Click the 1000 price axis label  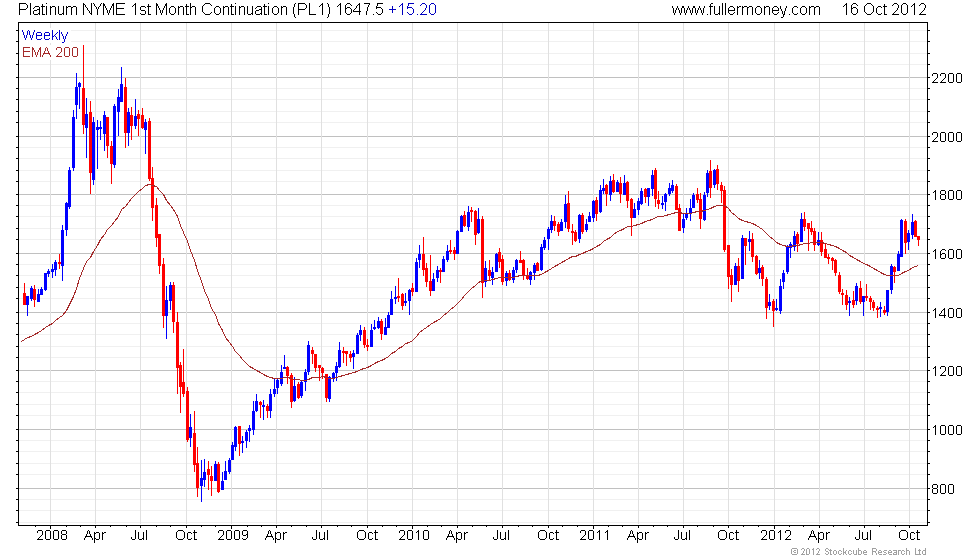coord(946,430)
